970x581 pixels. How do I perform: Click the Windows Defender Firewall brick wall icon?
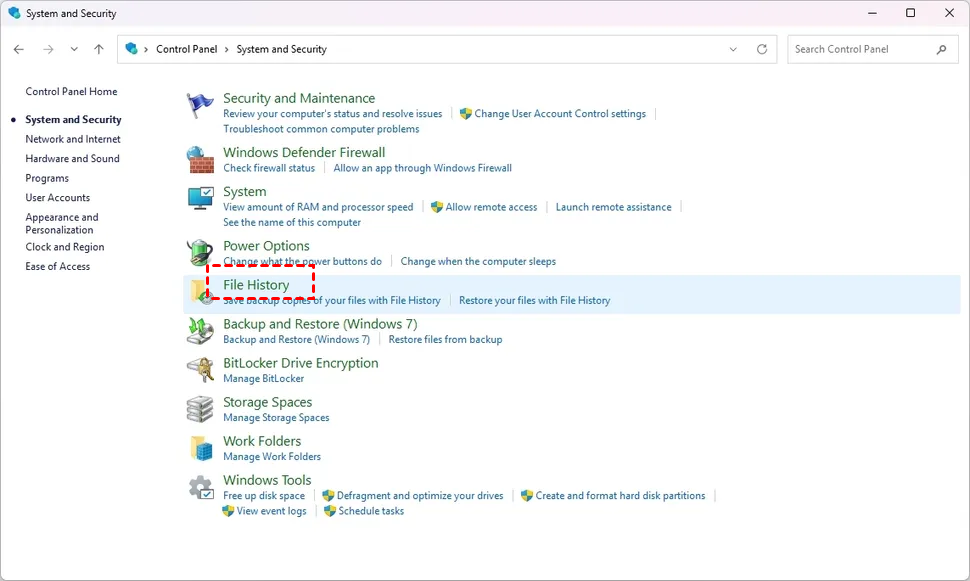click(x=201, y=159)
